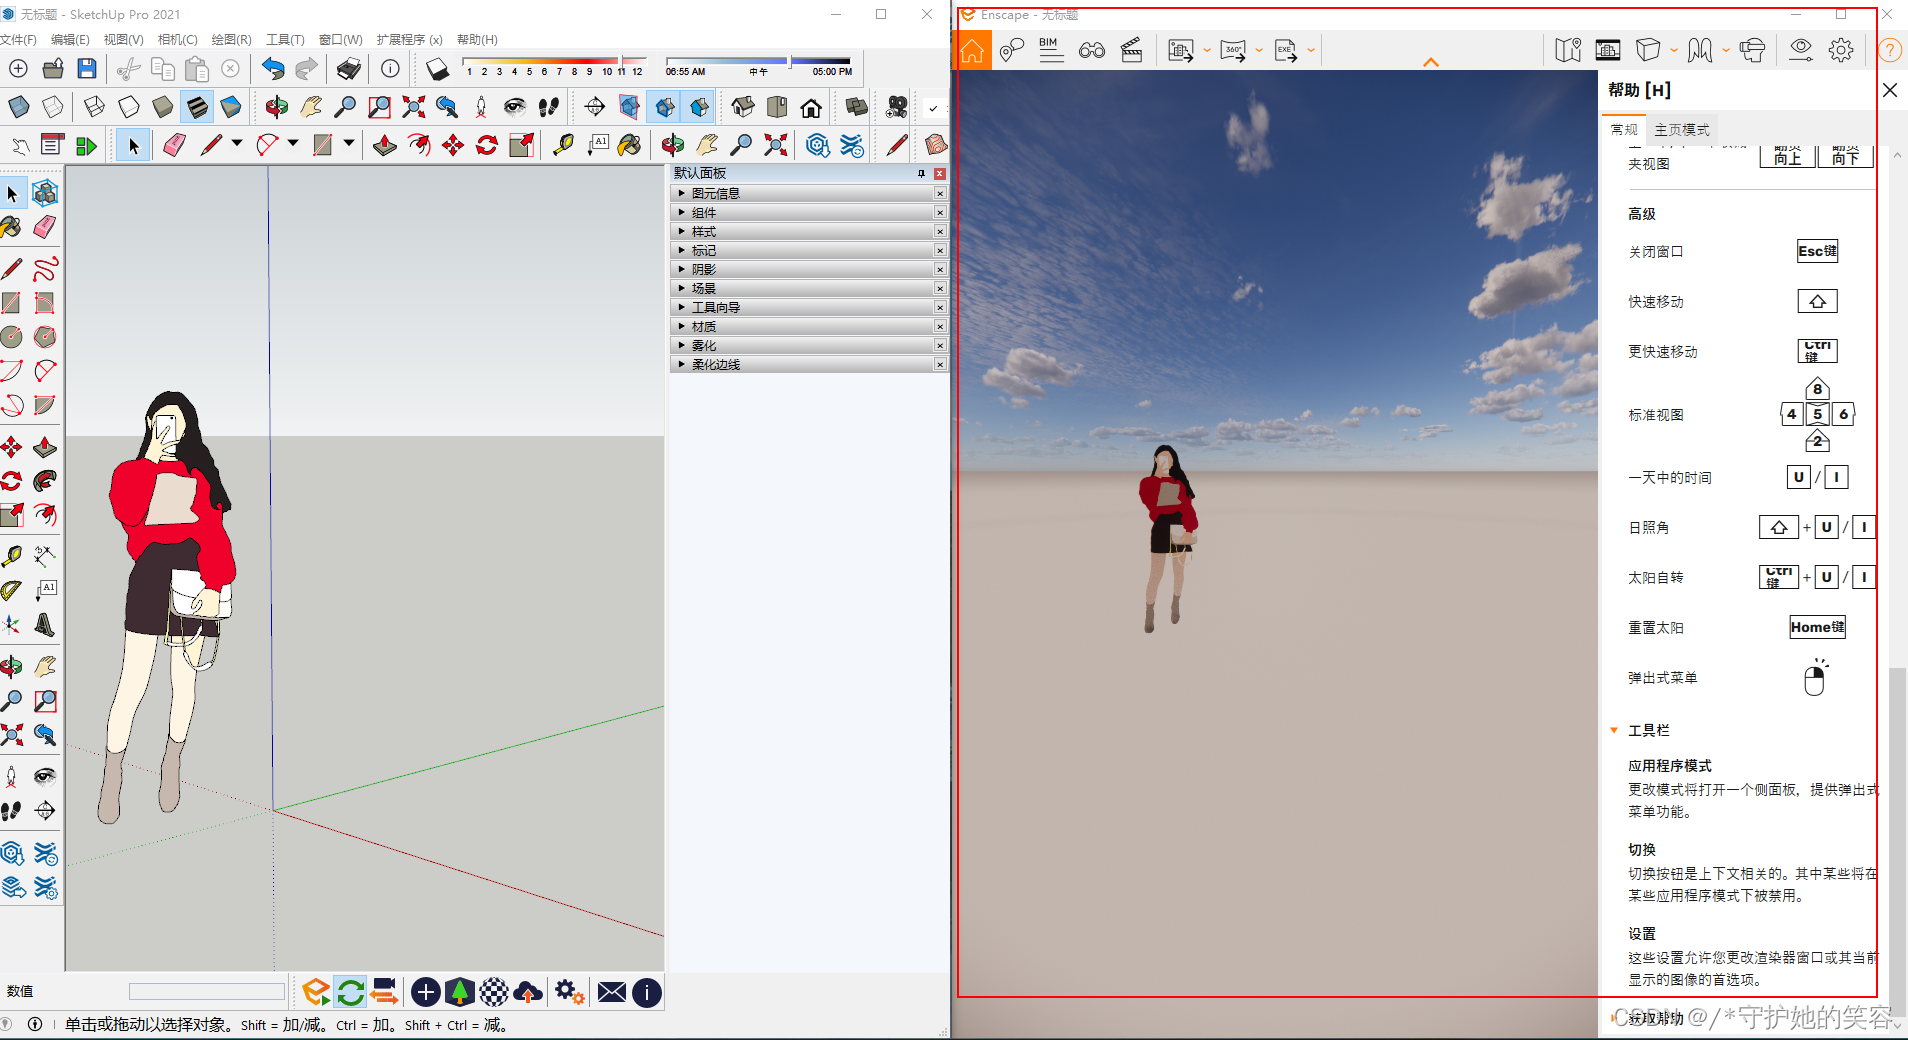Select the Rotate tool in top toolbar

coord(487,145)
